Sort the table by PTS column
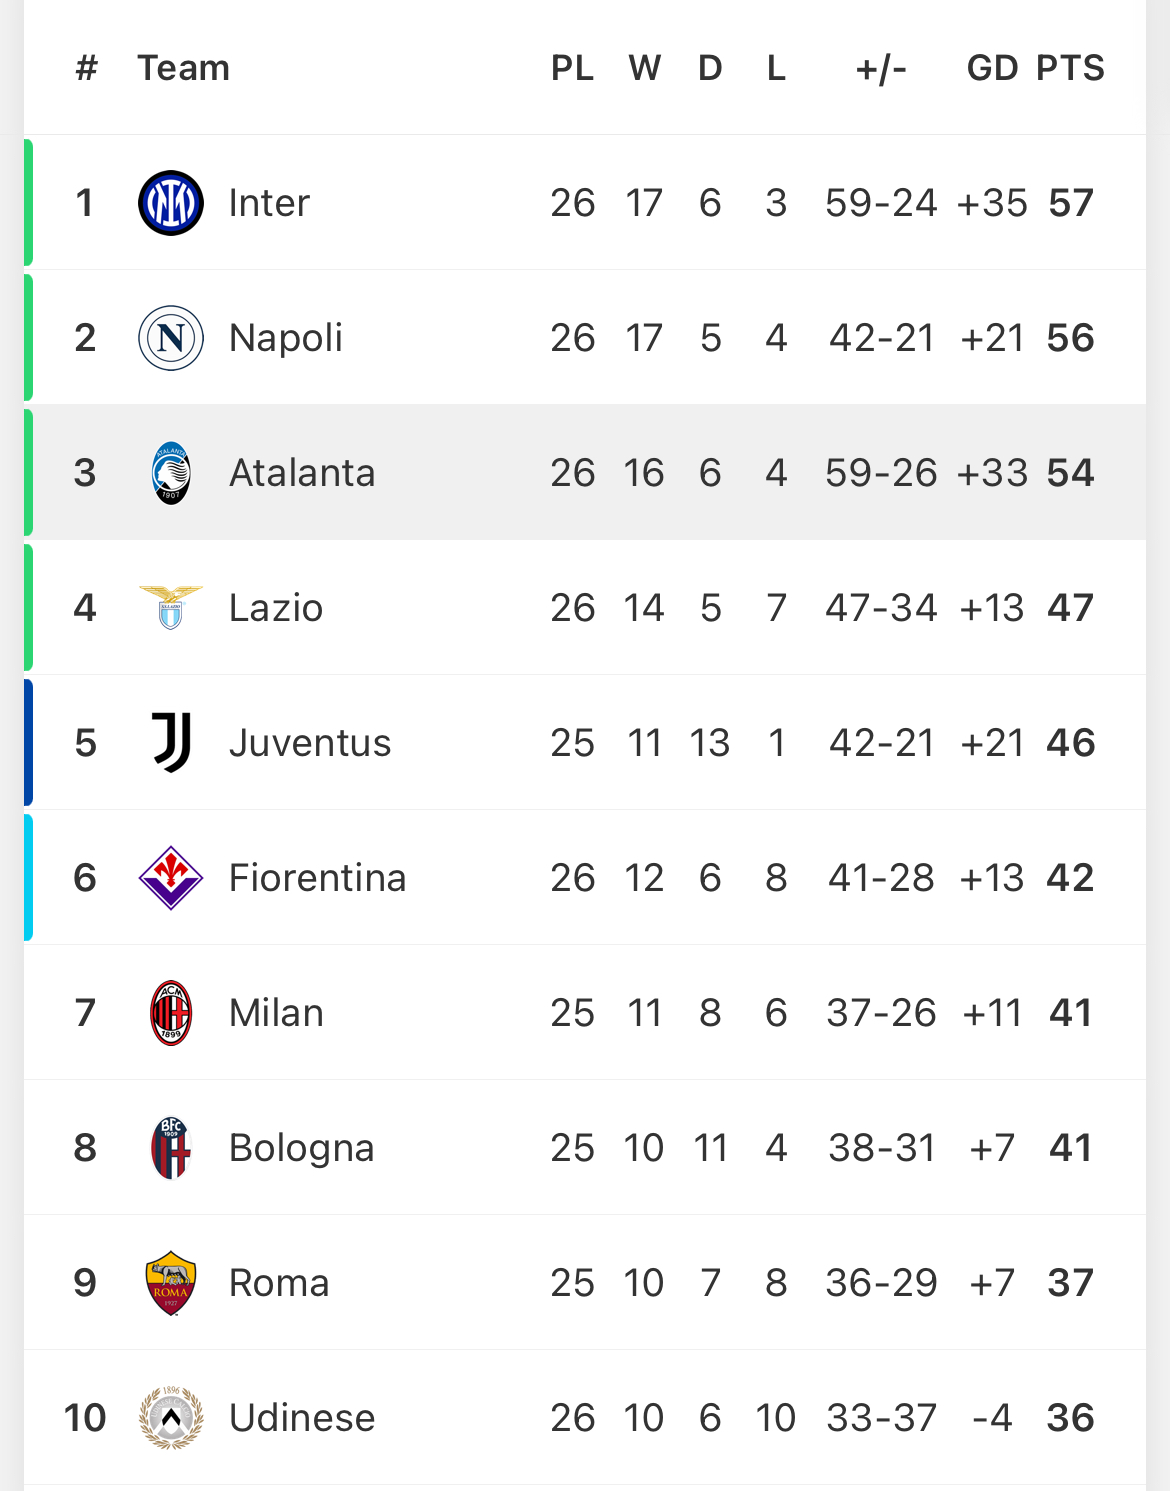 [x=1070, y=68]
